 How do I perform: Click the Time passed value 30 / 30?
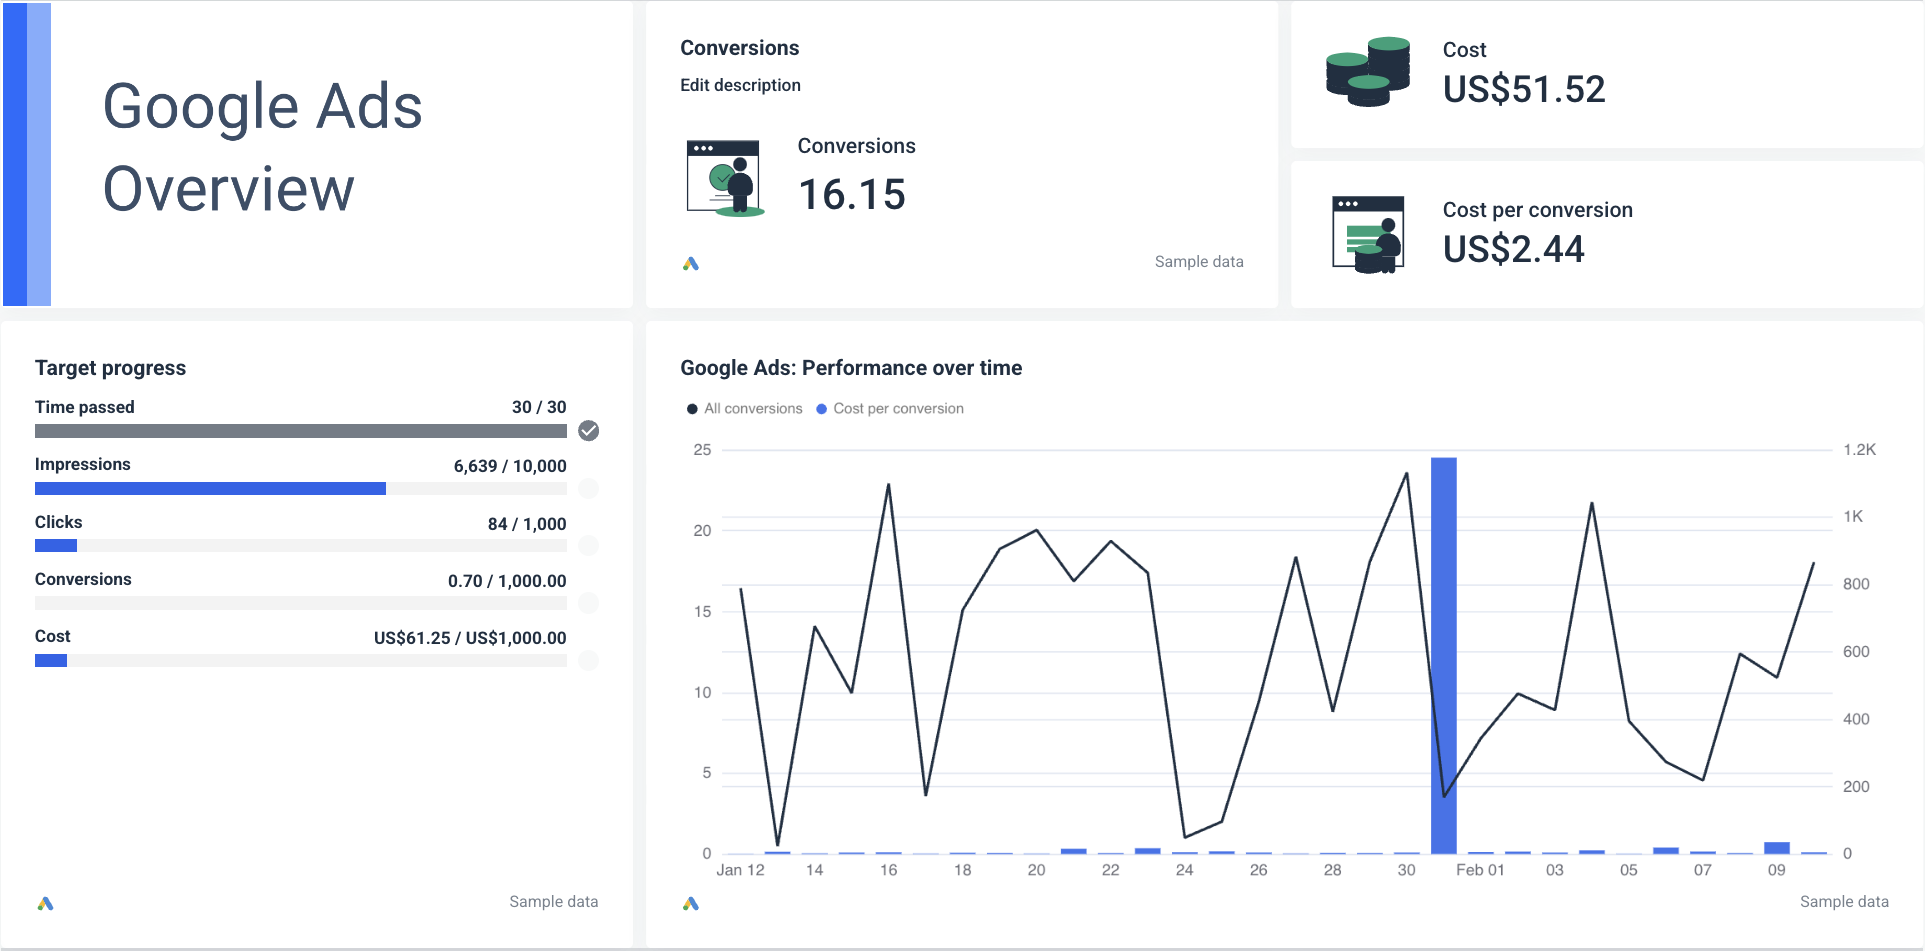(x=539, y=408)
